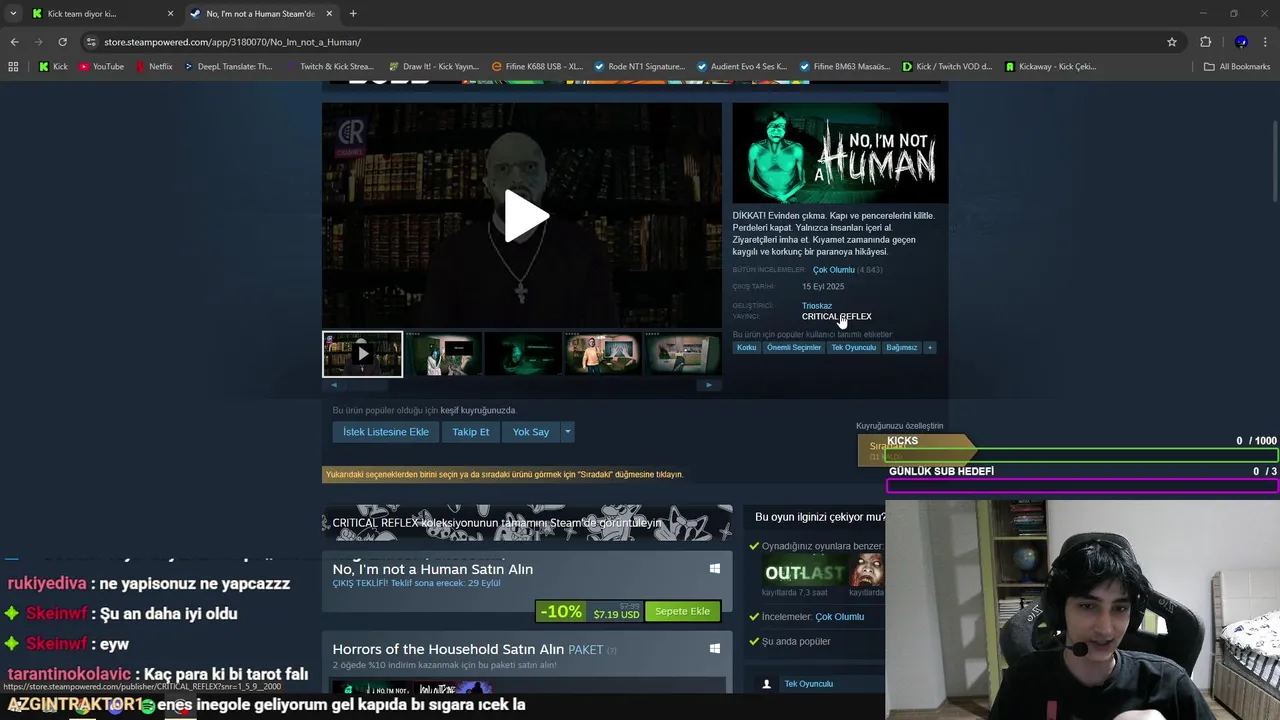1280x720 pixels.
Task: Open Çok Olumlu all reviews link
Action: pyautogui.click(x=833, y=270)
